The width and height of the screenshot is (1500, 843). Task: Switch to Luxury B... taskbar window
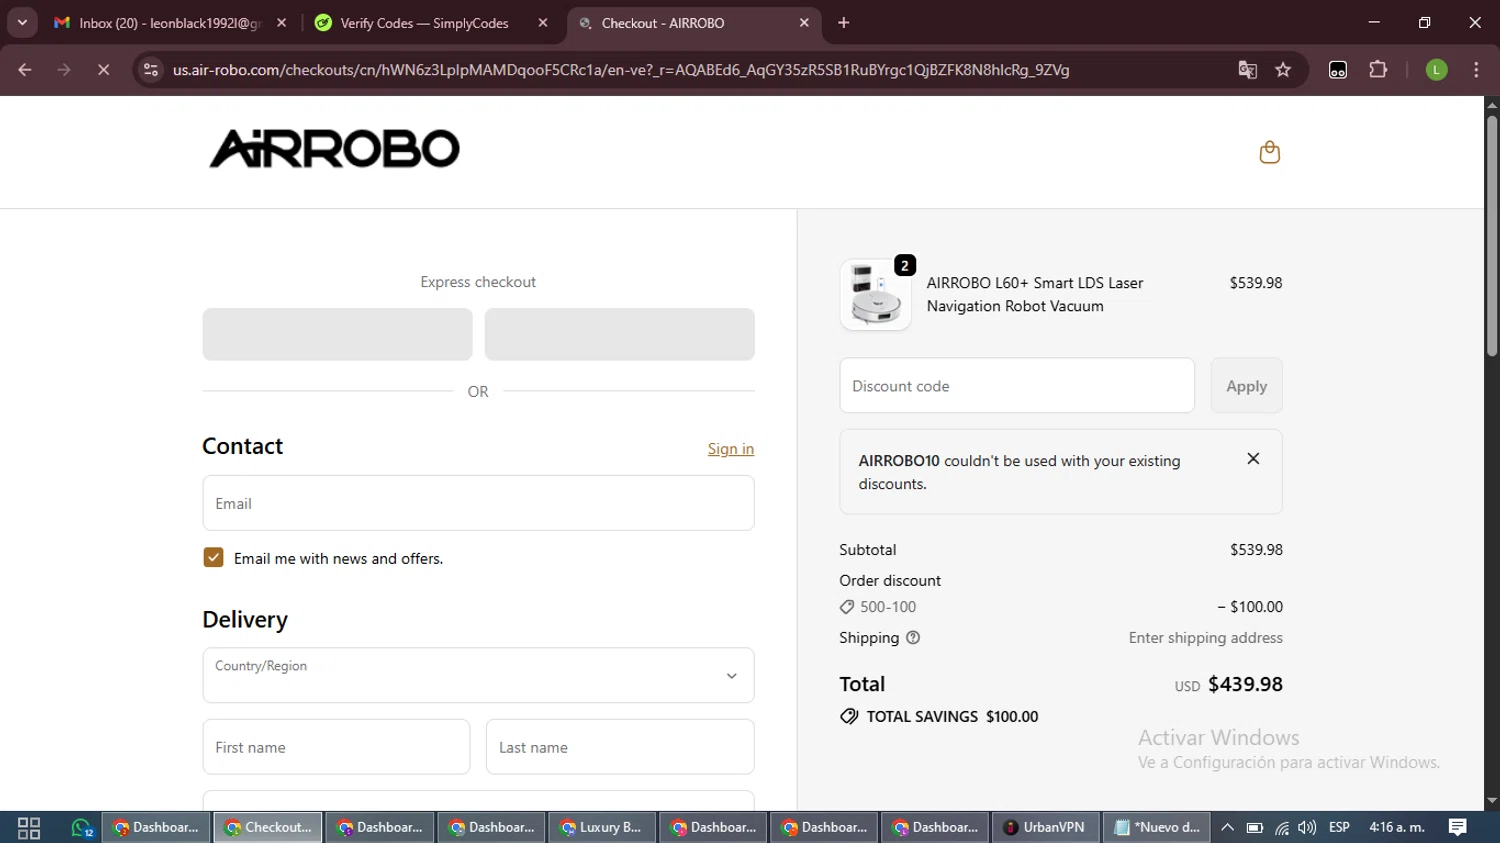coord(602,827)
